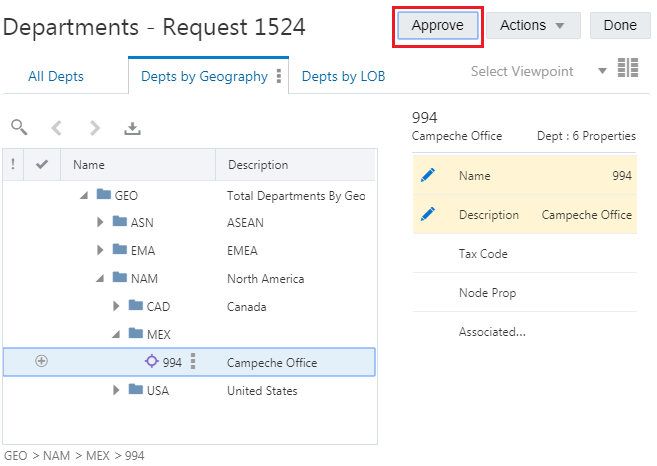Expand the ASN folder node
Screen dimensions: 657x466
tap(100, 222)
